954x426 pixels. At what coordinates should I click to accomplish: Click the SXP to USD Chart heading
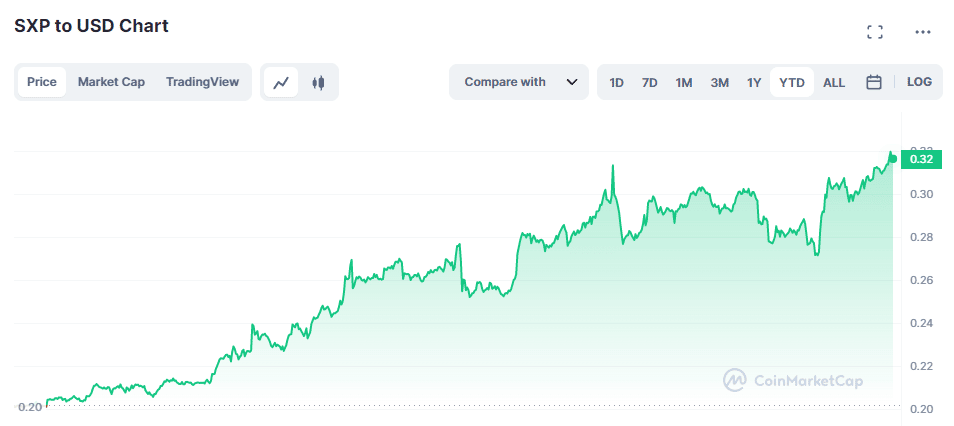click(x=91, y=26)
